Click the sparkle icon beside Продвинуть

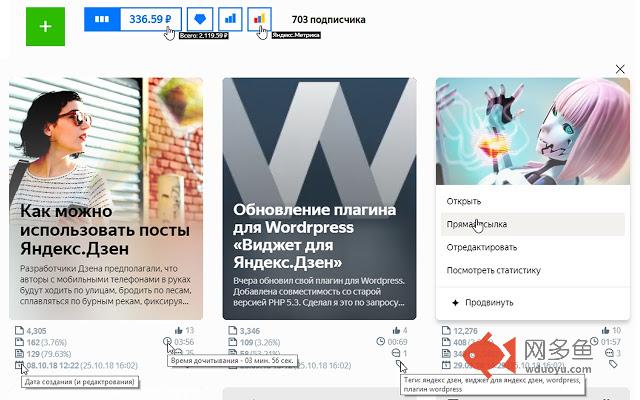(455, 303)
